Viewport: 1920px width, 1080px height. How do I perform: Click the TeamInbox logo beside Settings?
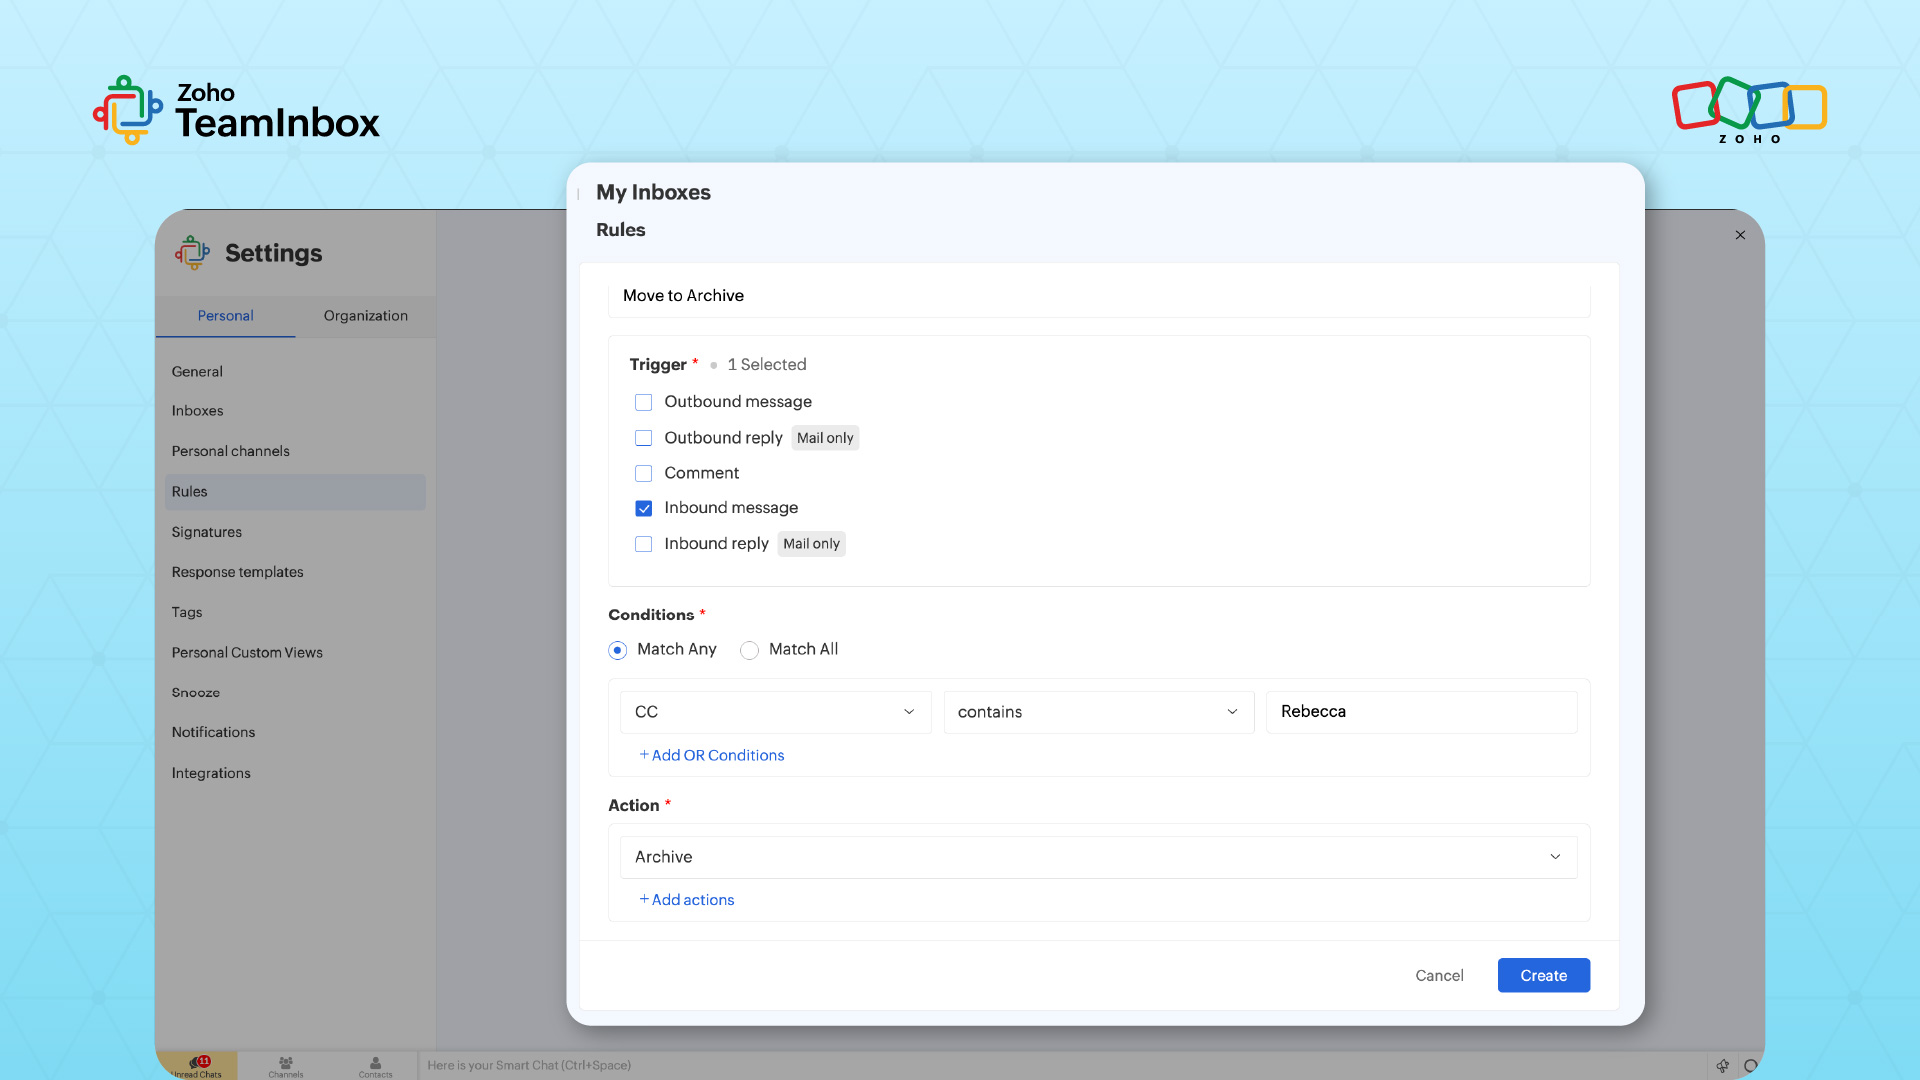click(x=193, y=253)
